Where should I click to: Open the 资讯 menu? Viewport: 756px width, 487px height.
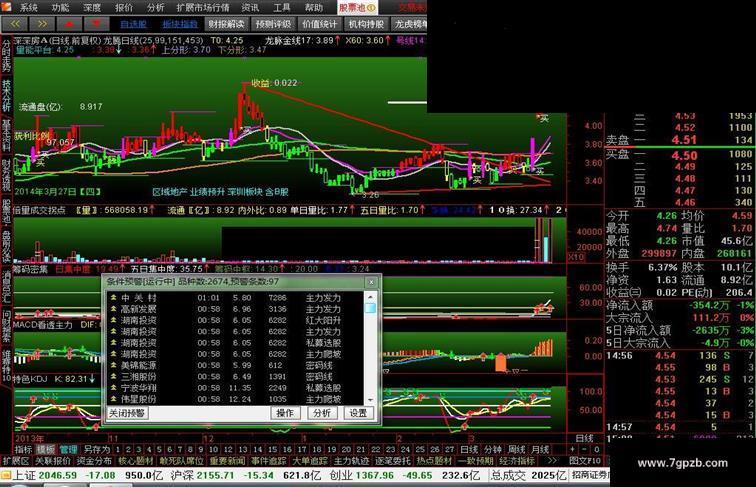pyautogui.click(x=250, y=7)
